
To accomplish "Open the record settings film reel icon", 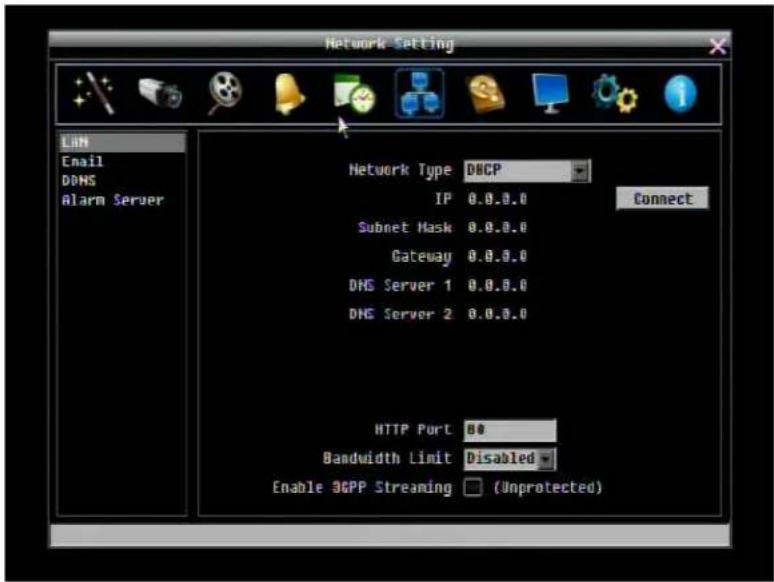I will click(225, 93).
